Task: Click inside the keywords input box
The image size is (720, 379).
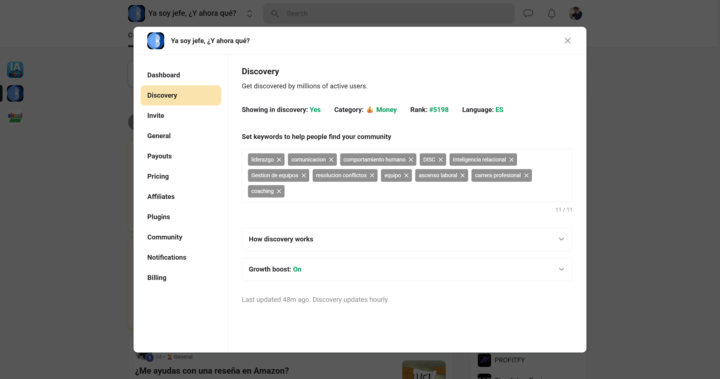Action: click(407, 175)
